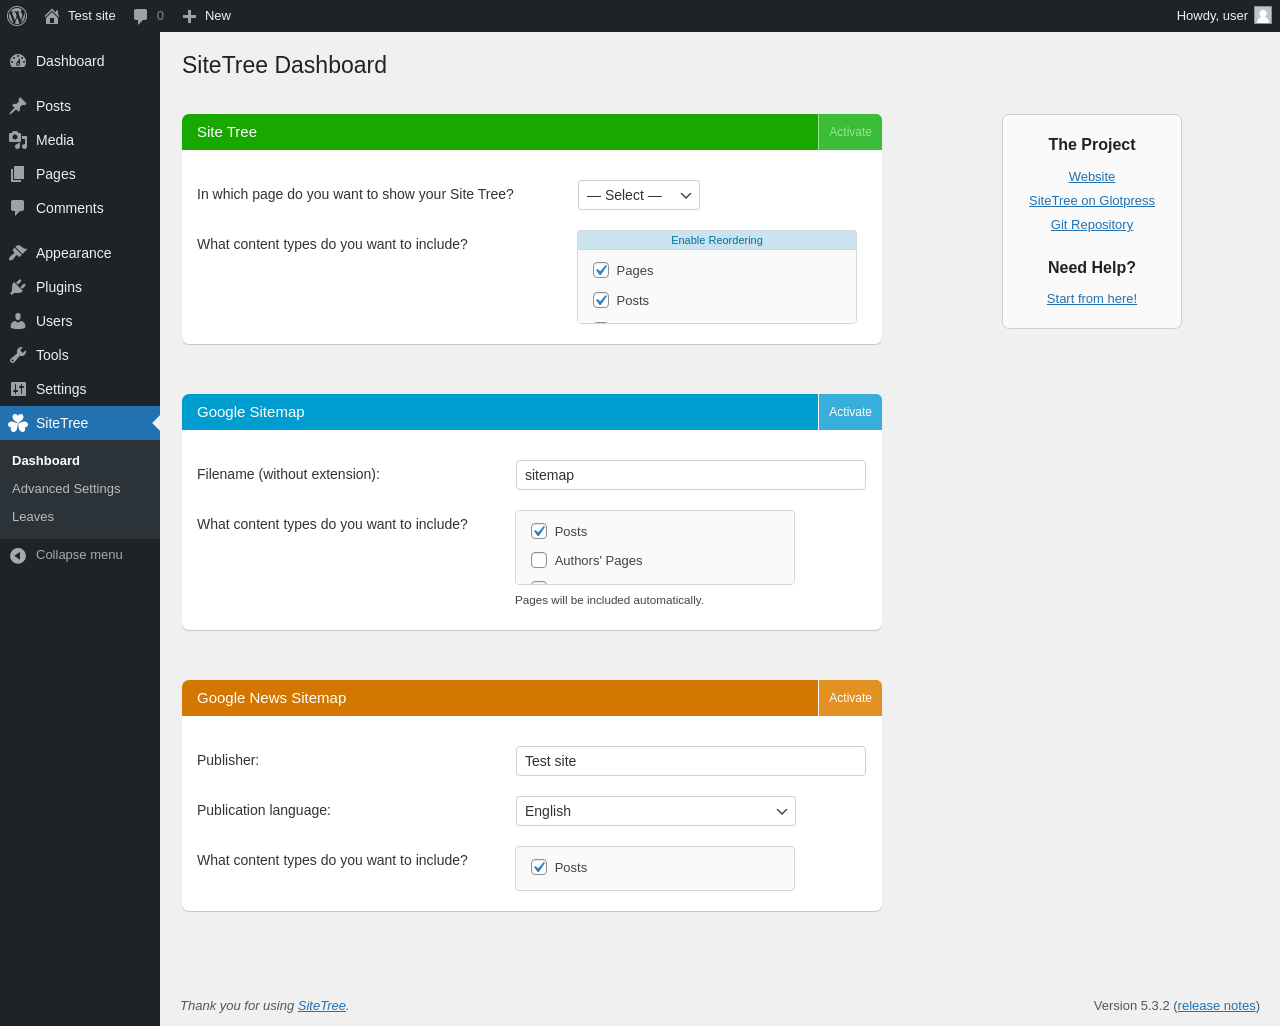Click the Collapse menu arrow icon

(18, 555)
